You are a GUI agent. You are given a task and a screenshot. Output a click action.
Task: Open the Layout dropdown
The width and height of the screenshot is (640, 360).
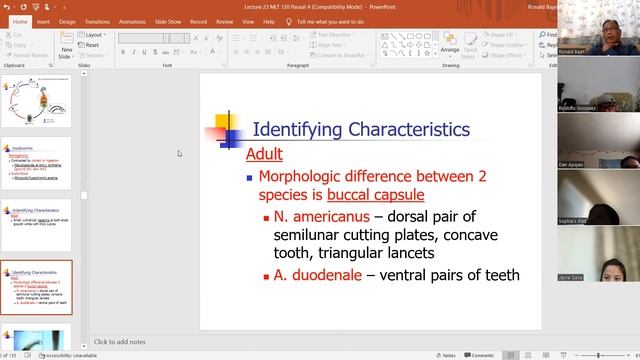pos(92,35)
